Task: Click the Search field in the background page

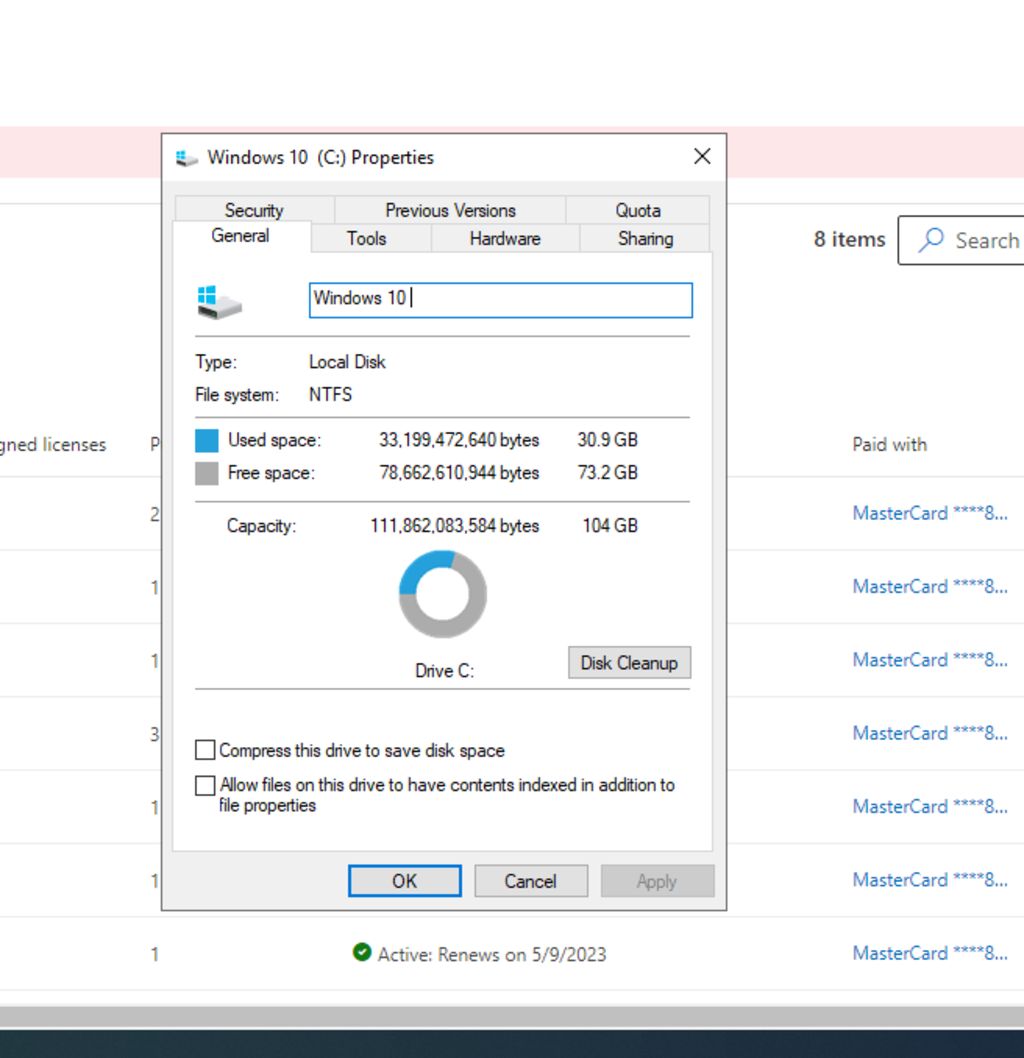Action: [961, 240]
